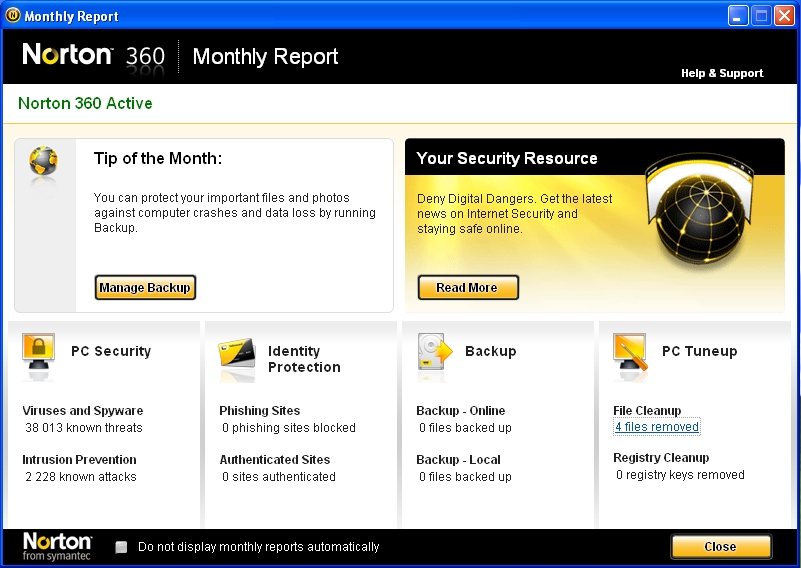Click '2 228 known attacks' text

[x=81, y=477]
